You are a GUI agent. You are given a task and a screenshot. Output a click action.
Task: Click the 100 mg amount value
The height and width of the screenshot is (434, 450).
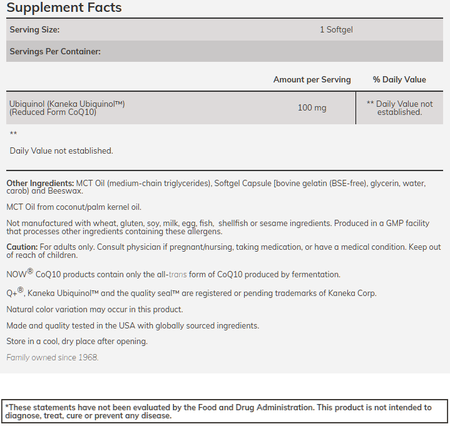coord(312,108)
